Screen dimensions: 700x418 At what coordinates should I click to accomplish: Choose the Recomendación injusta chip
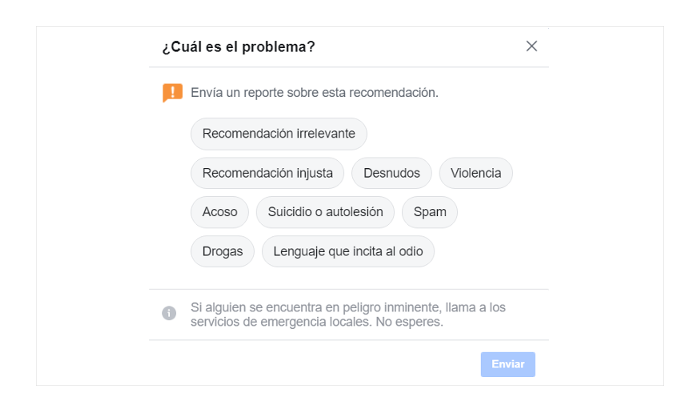click(x=267, y=173)
